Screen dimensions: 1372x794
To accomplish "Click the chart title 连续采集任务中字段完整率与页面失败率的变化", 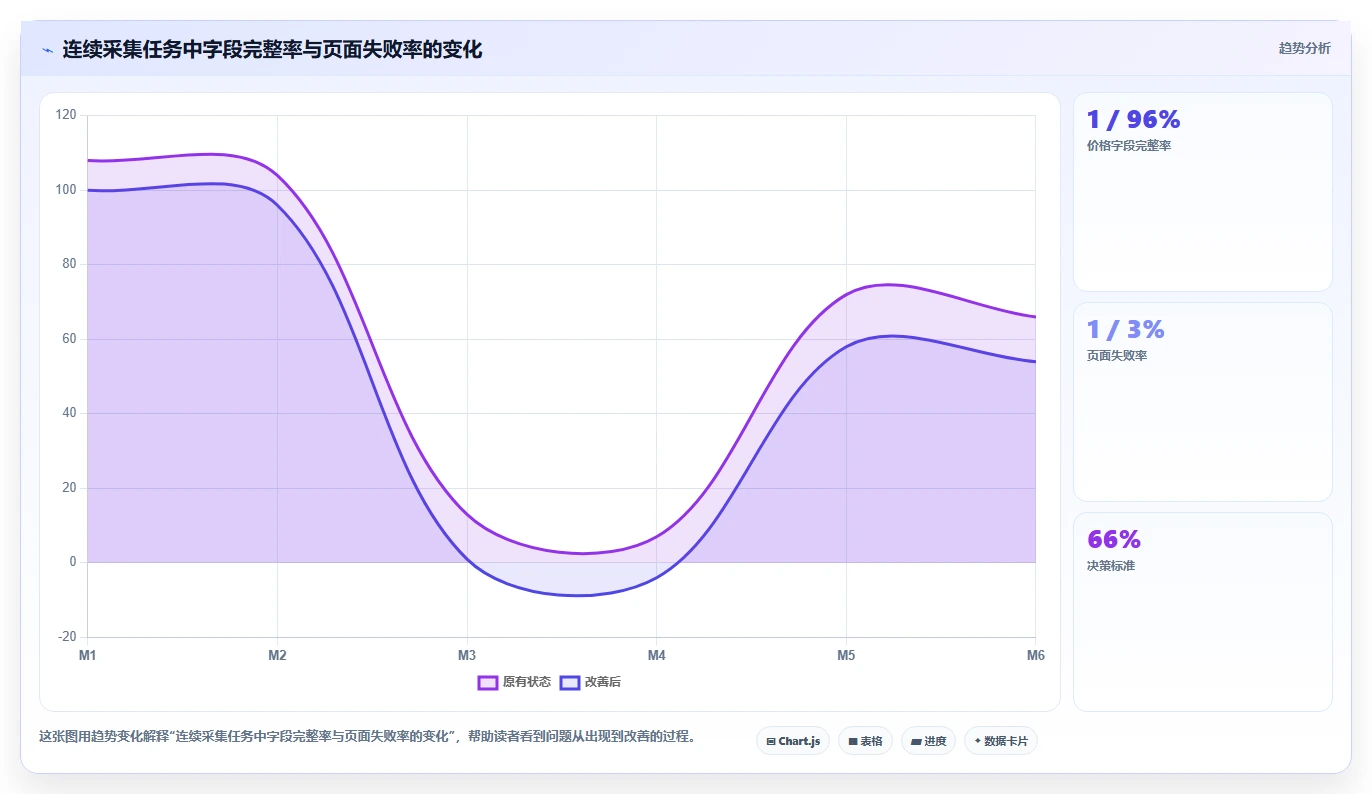I will [272, 49].
